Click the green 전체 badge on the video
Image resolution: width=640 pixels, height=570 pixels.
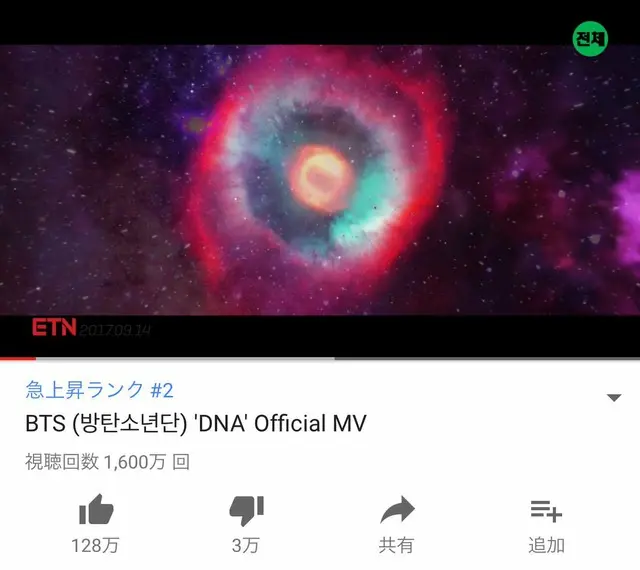click(590, 39)
